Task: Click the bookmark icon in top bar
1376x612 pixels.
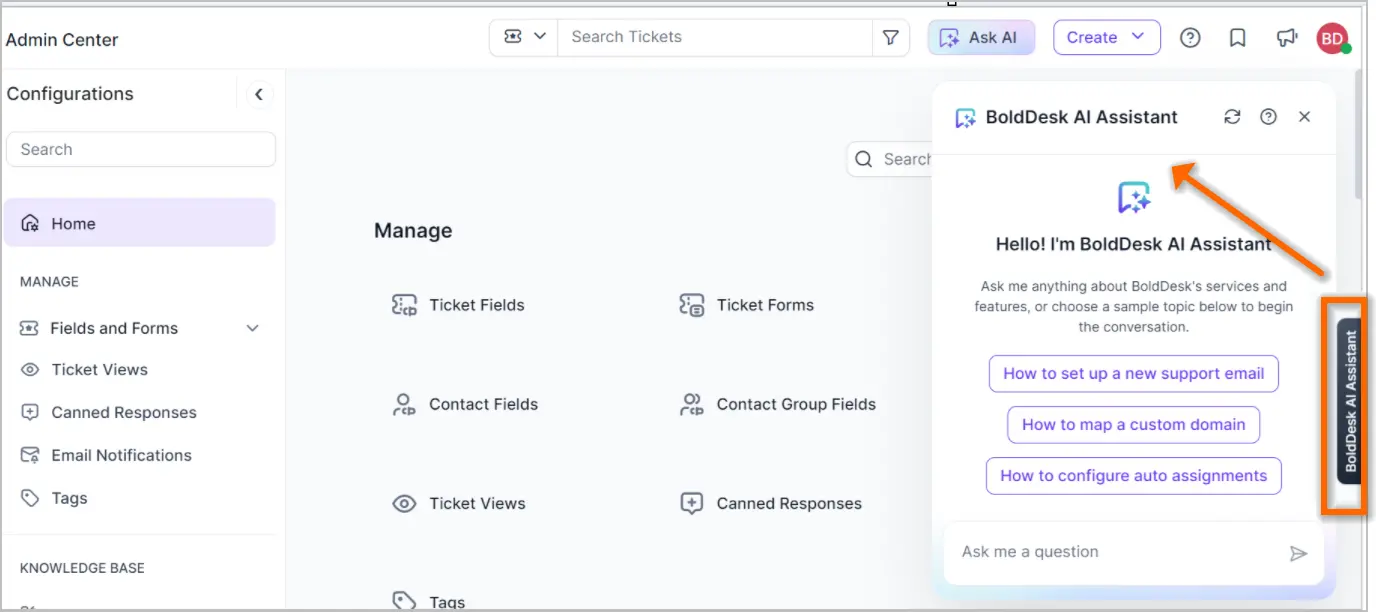Action: (1237, 37)
